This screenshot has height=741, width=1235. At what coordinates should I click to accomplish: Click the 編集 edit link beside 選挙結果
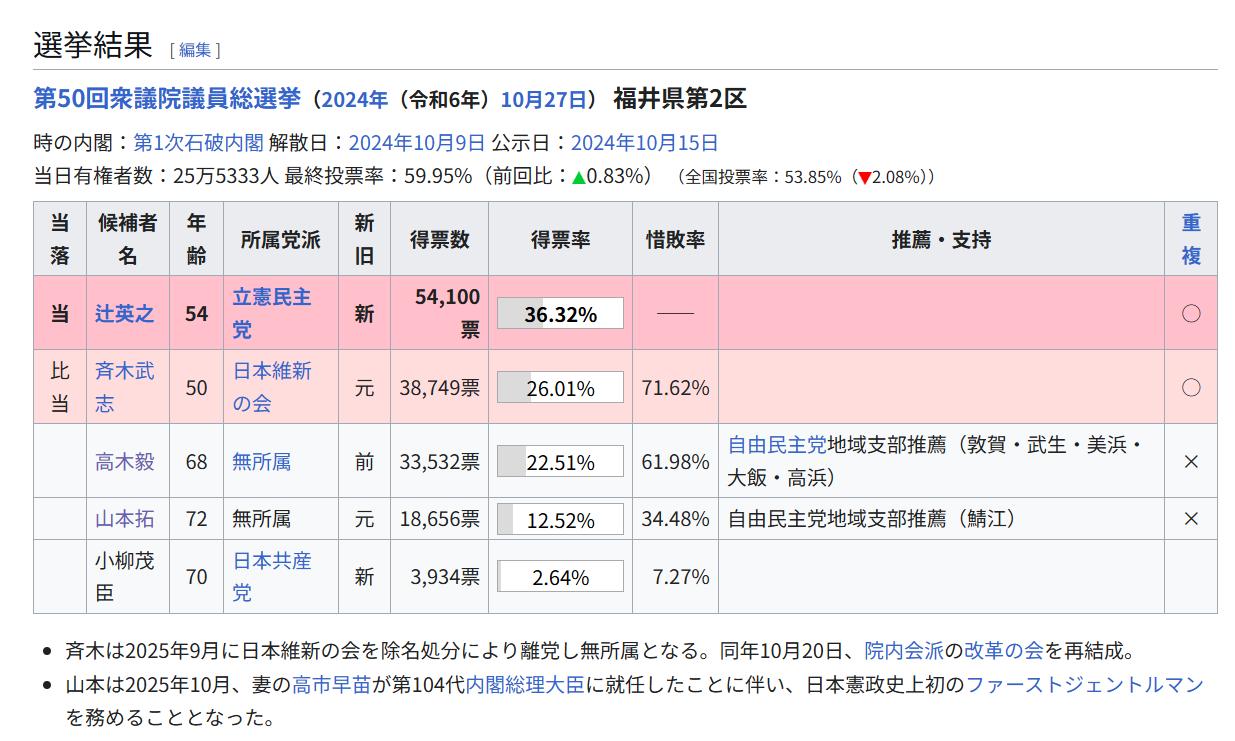[x=195, y=50]
